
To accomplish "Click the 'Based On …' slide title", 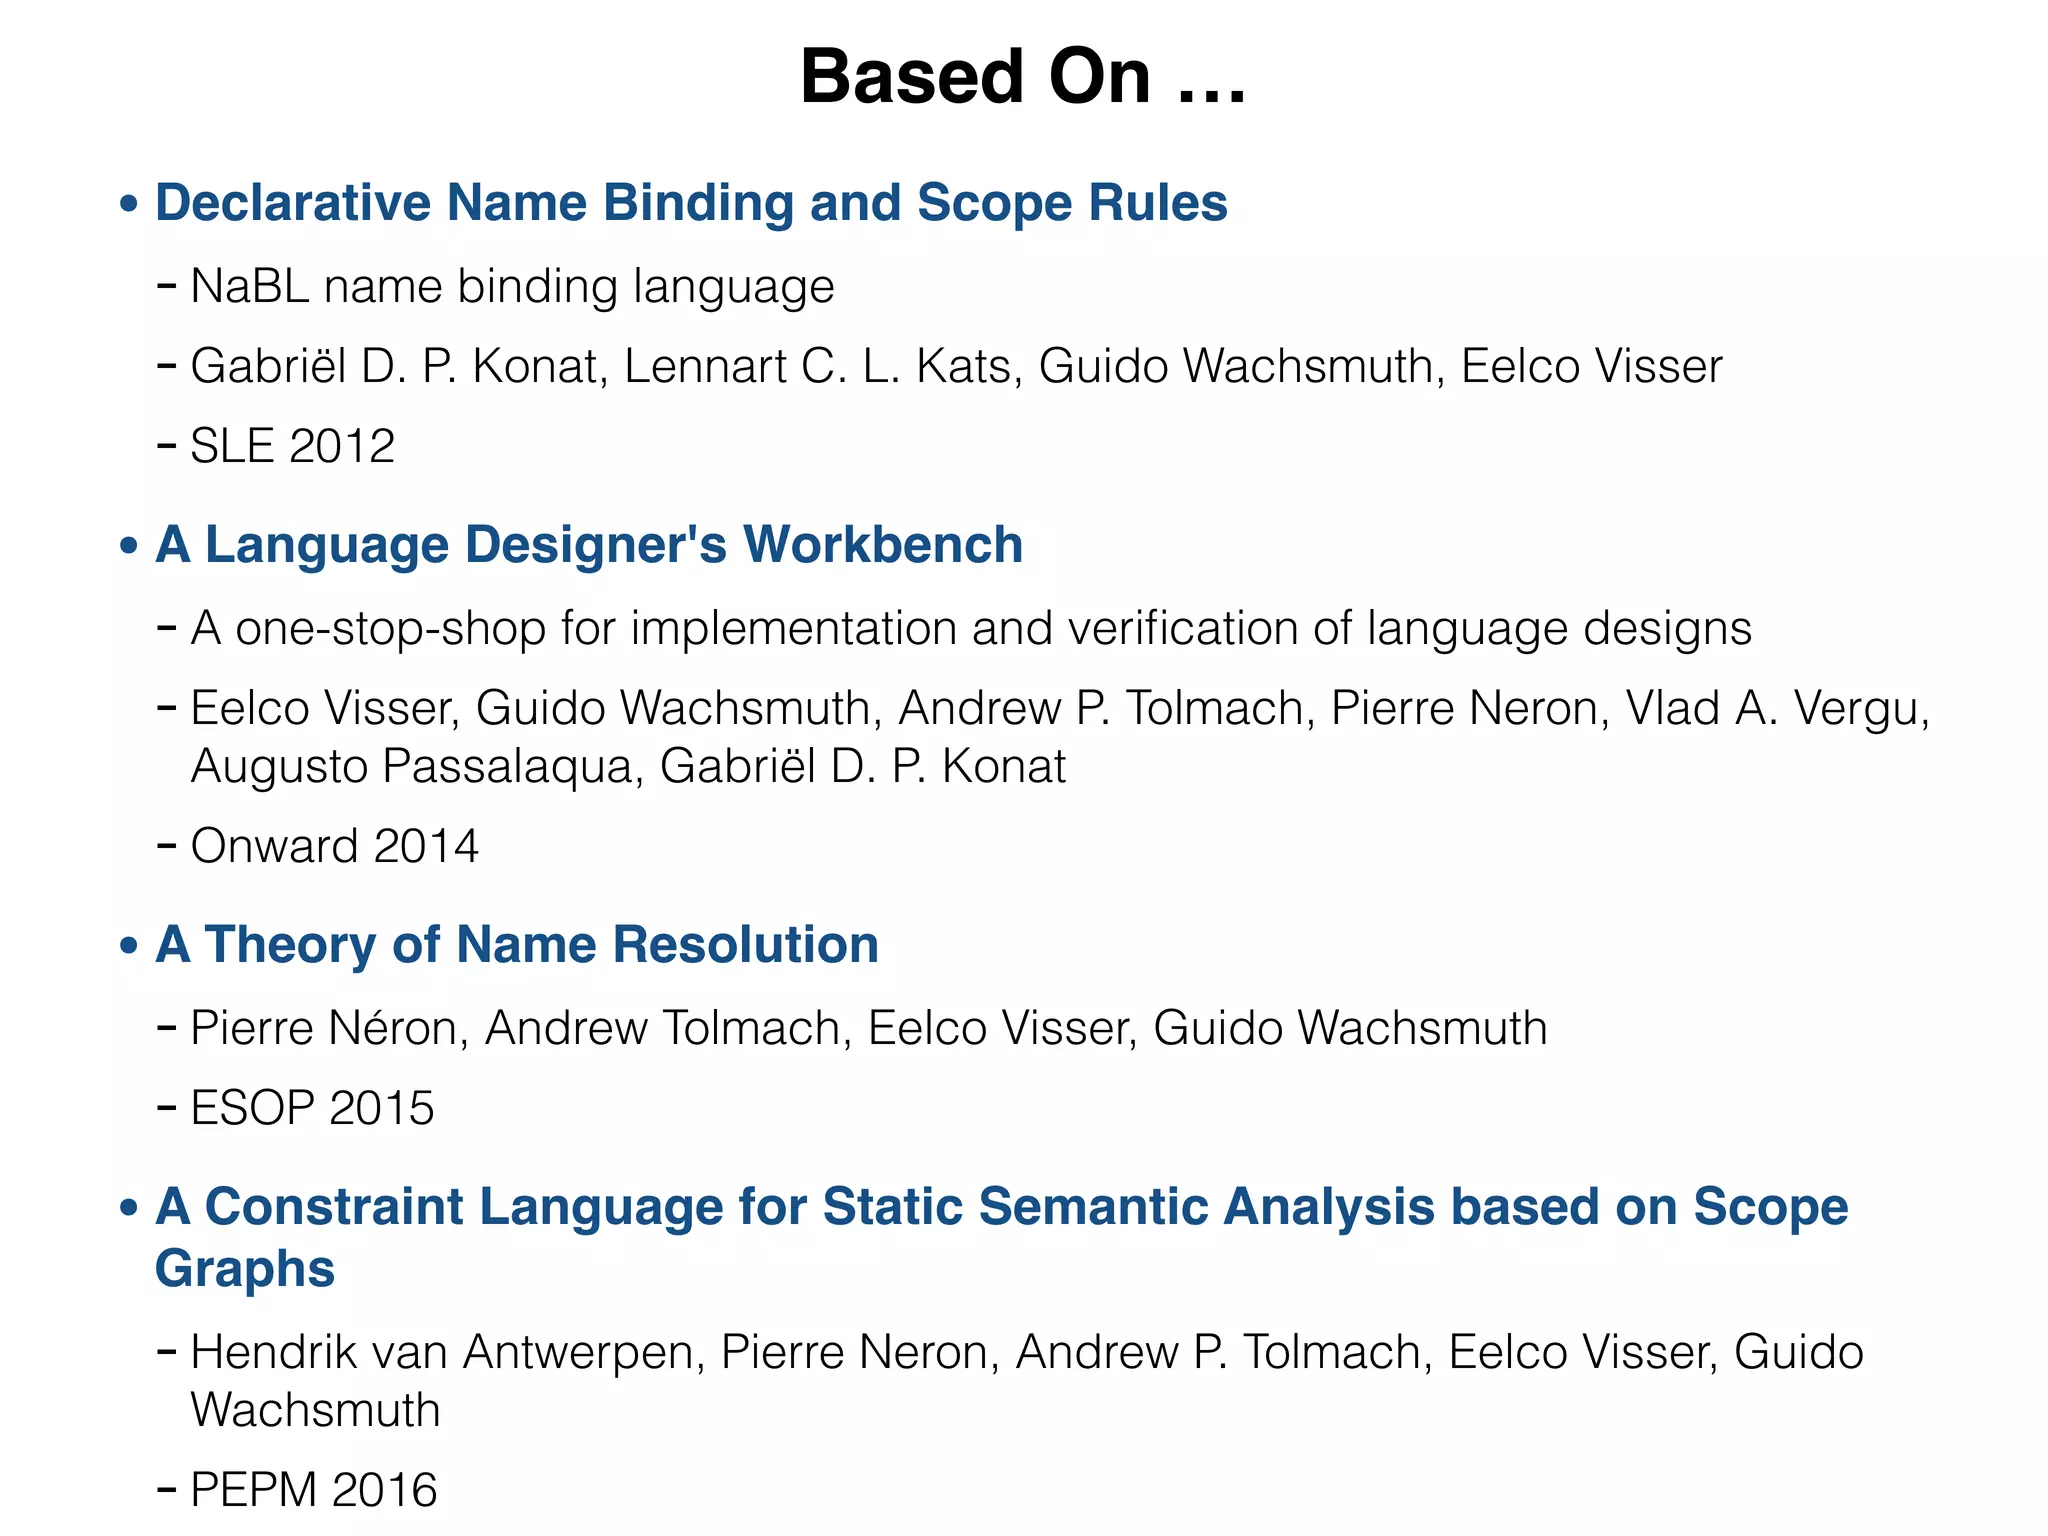I will click(x=1023, y=77).
